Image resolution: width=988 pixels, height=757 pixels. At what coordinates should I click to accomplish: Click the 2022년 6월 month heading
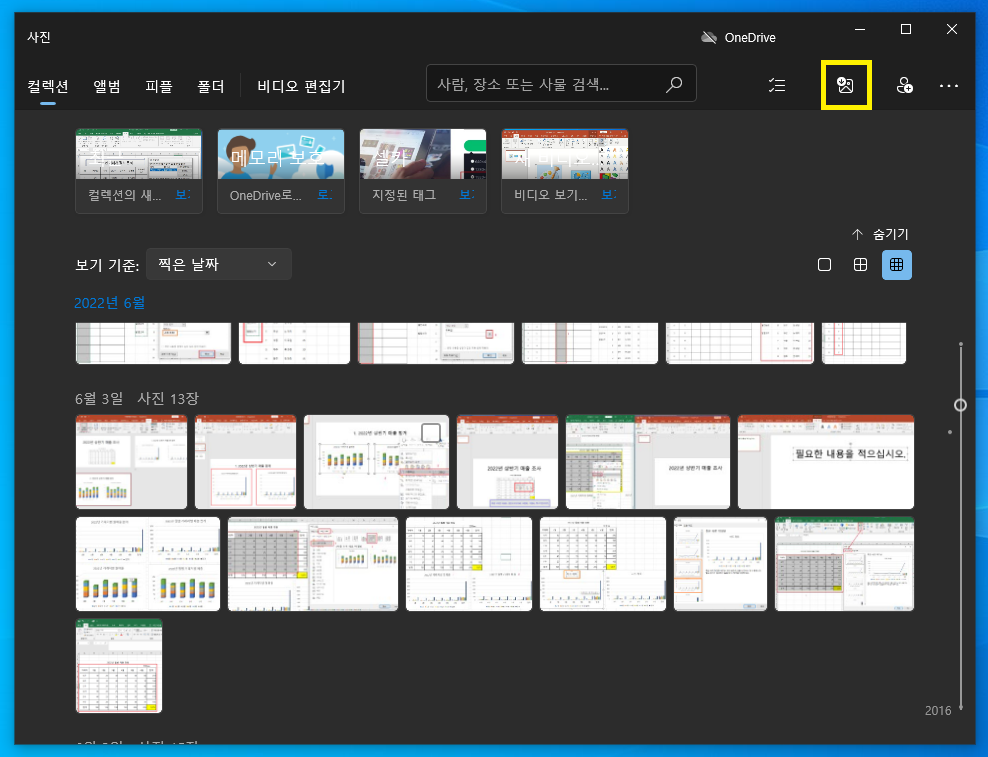[110, 303]
